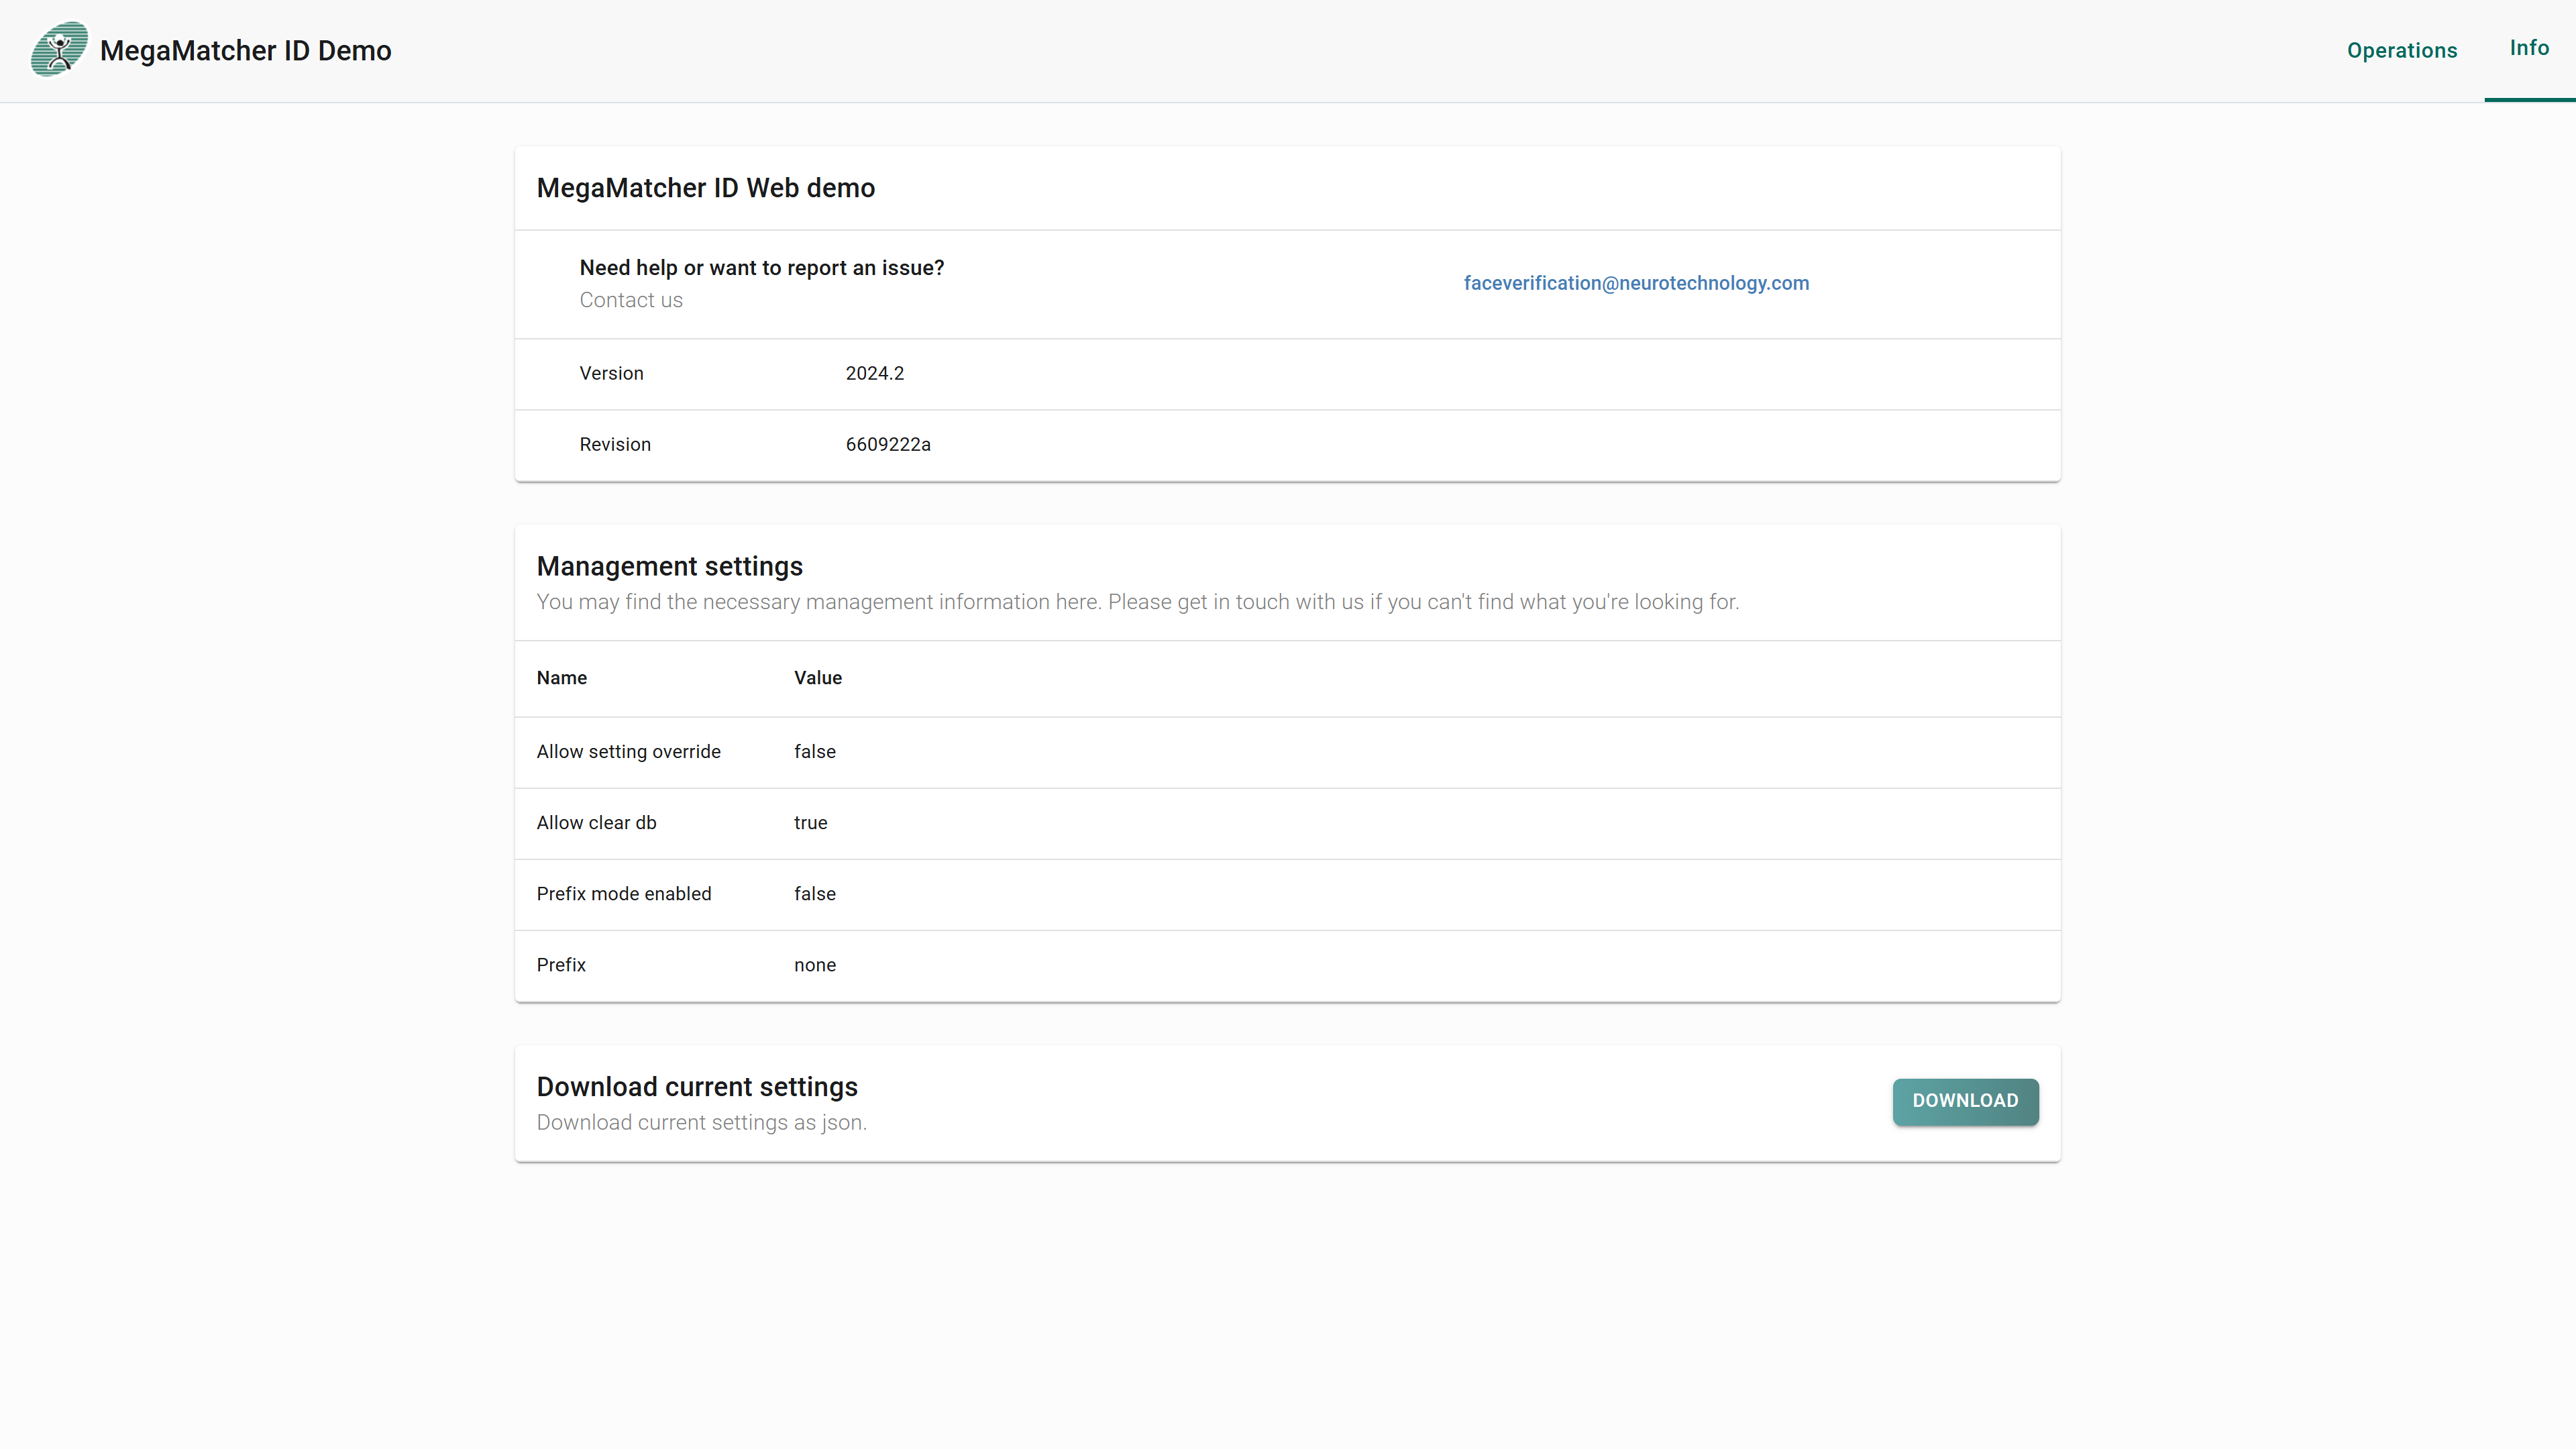This screenshot has width=2576, height=1449.
Task: Click the Version label
Action: [x=612, y=373]
